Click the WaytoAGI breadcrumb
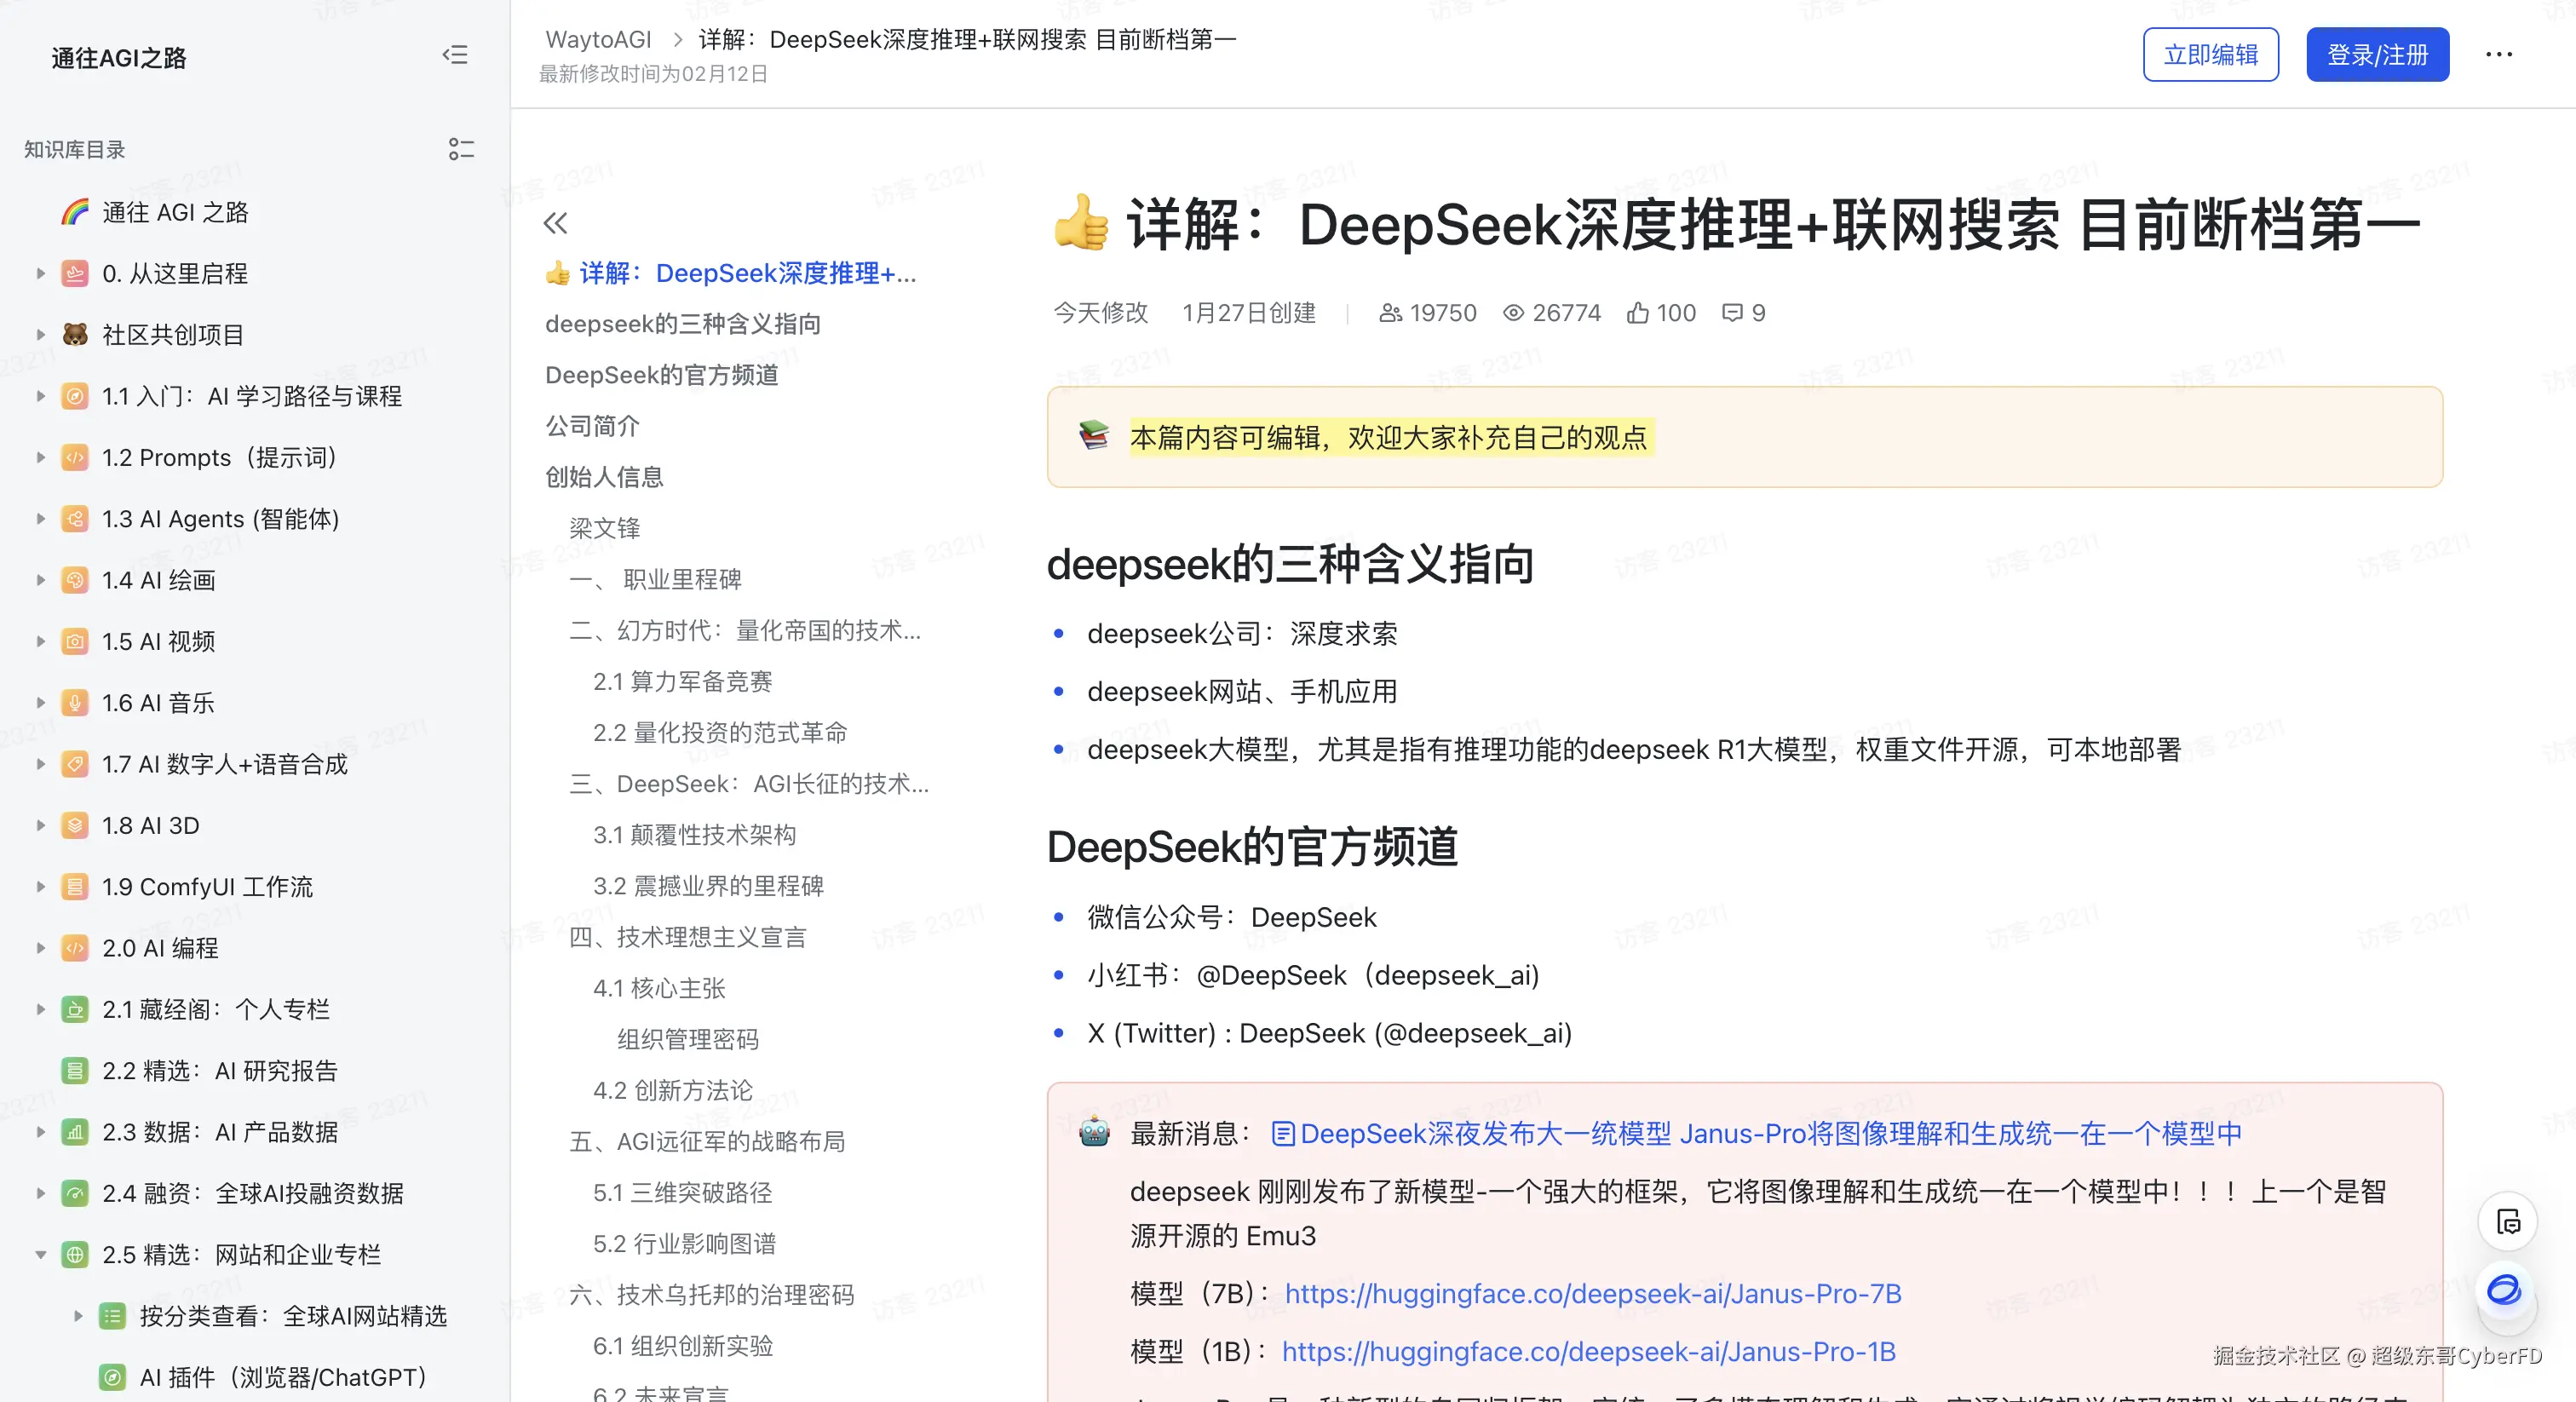The width and height of the screenshot is (2576, 1402). [x=598, y=39]
